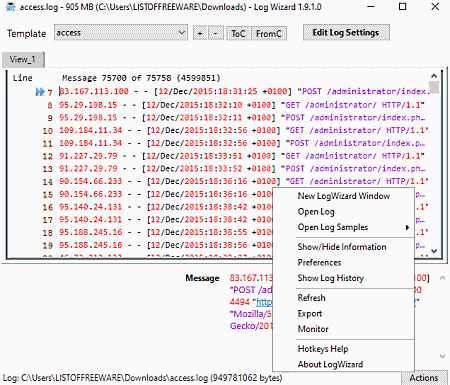Image resolution: width=450 pixels, height=385 pixels.
Task: Click the log list scroll up arrow
Action: click(434, 76)
